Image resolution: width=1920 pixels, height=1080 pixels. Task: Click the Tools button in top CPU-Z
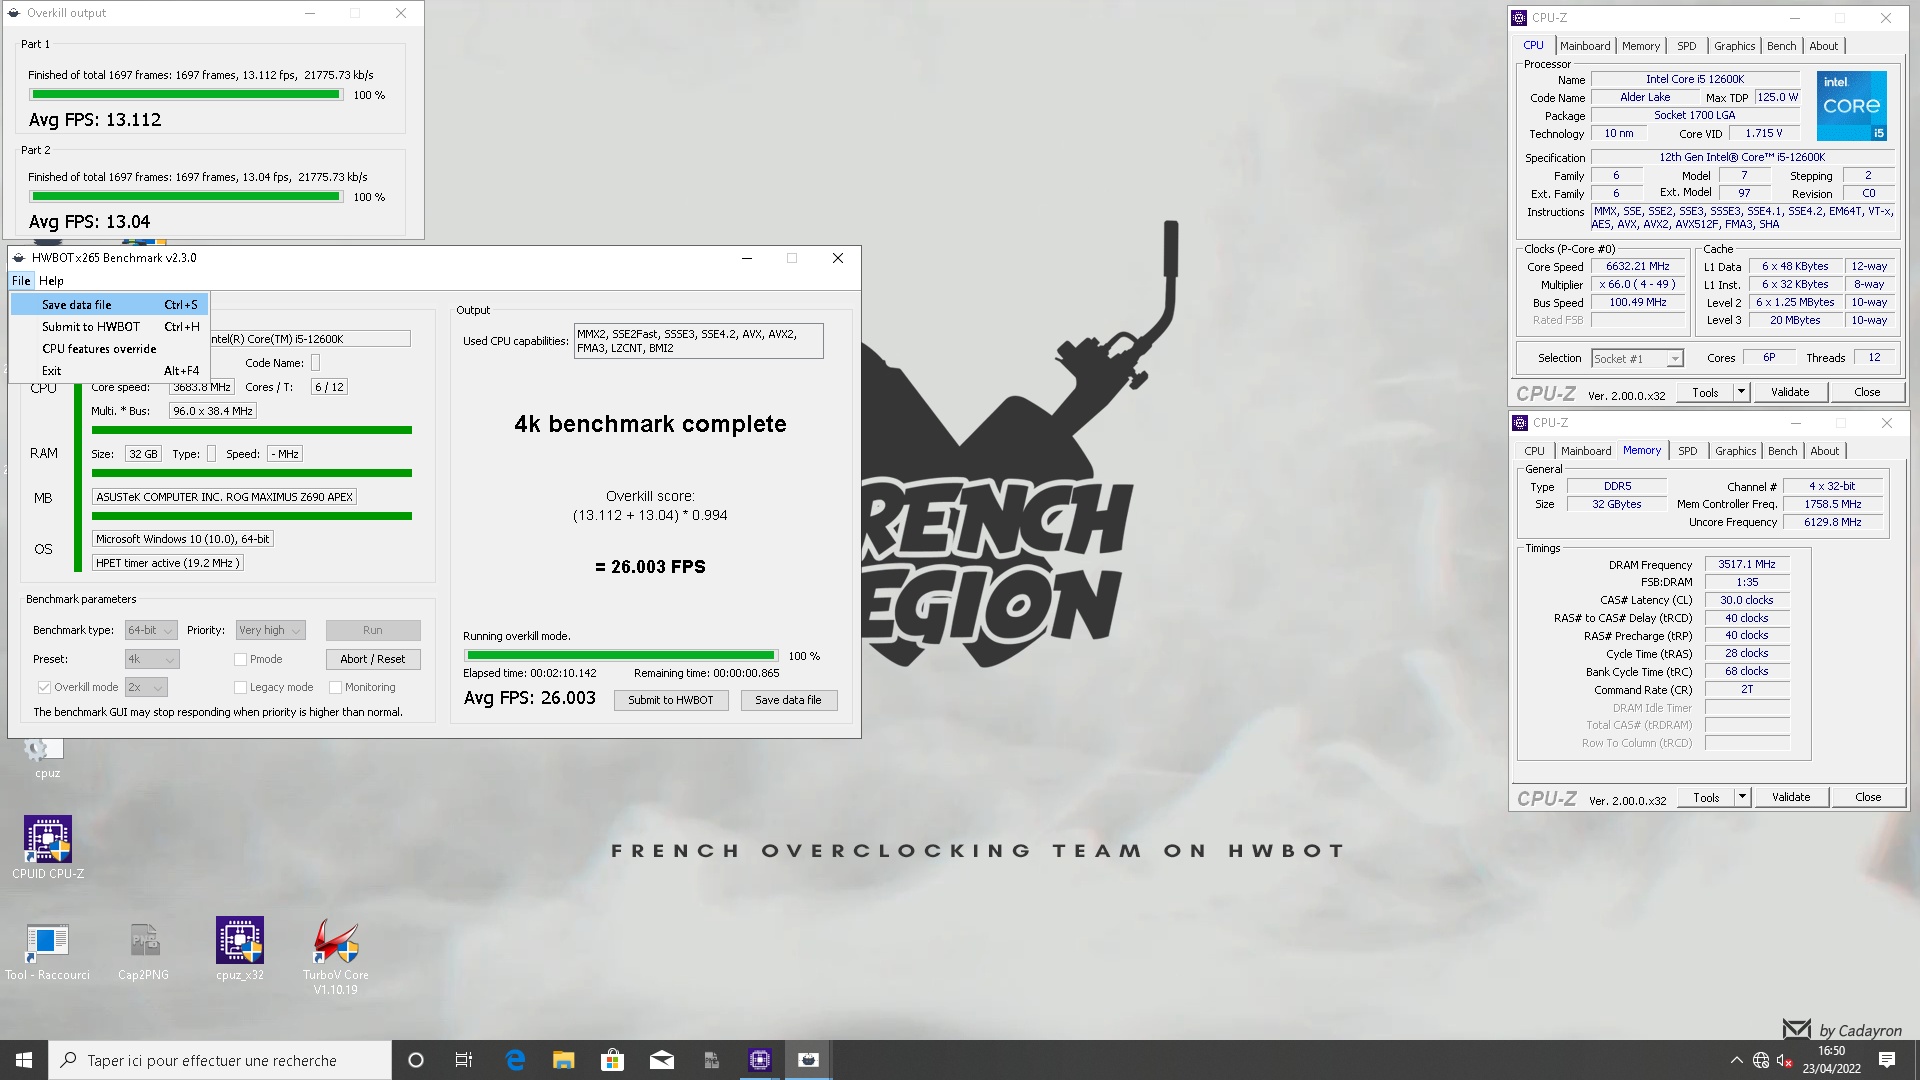tap(1705, 392)
